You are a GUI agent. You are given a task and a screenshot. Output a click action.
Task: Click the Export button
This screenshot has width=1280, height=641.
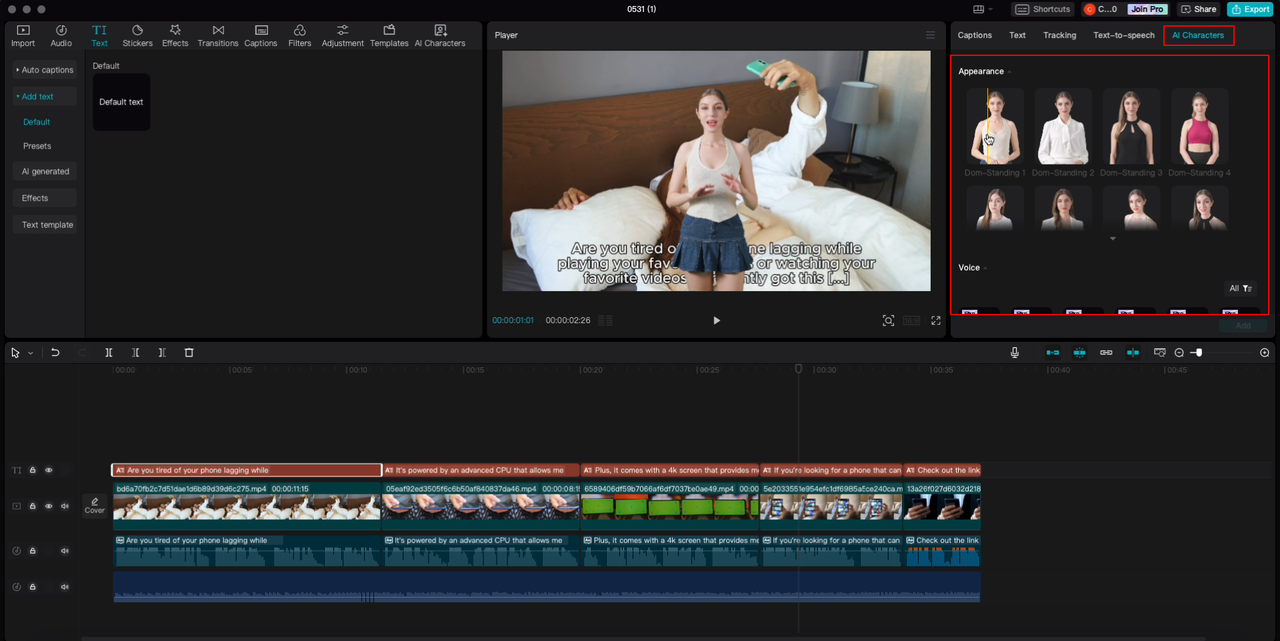(x=1250, y=9)
